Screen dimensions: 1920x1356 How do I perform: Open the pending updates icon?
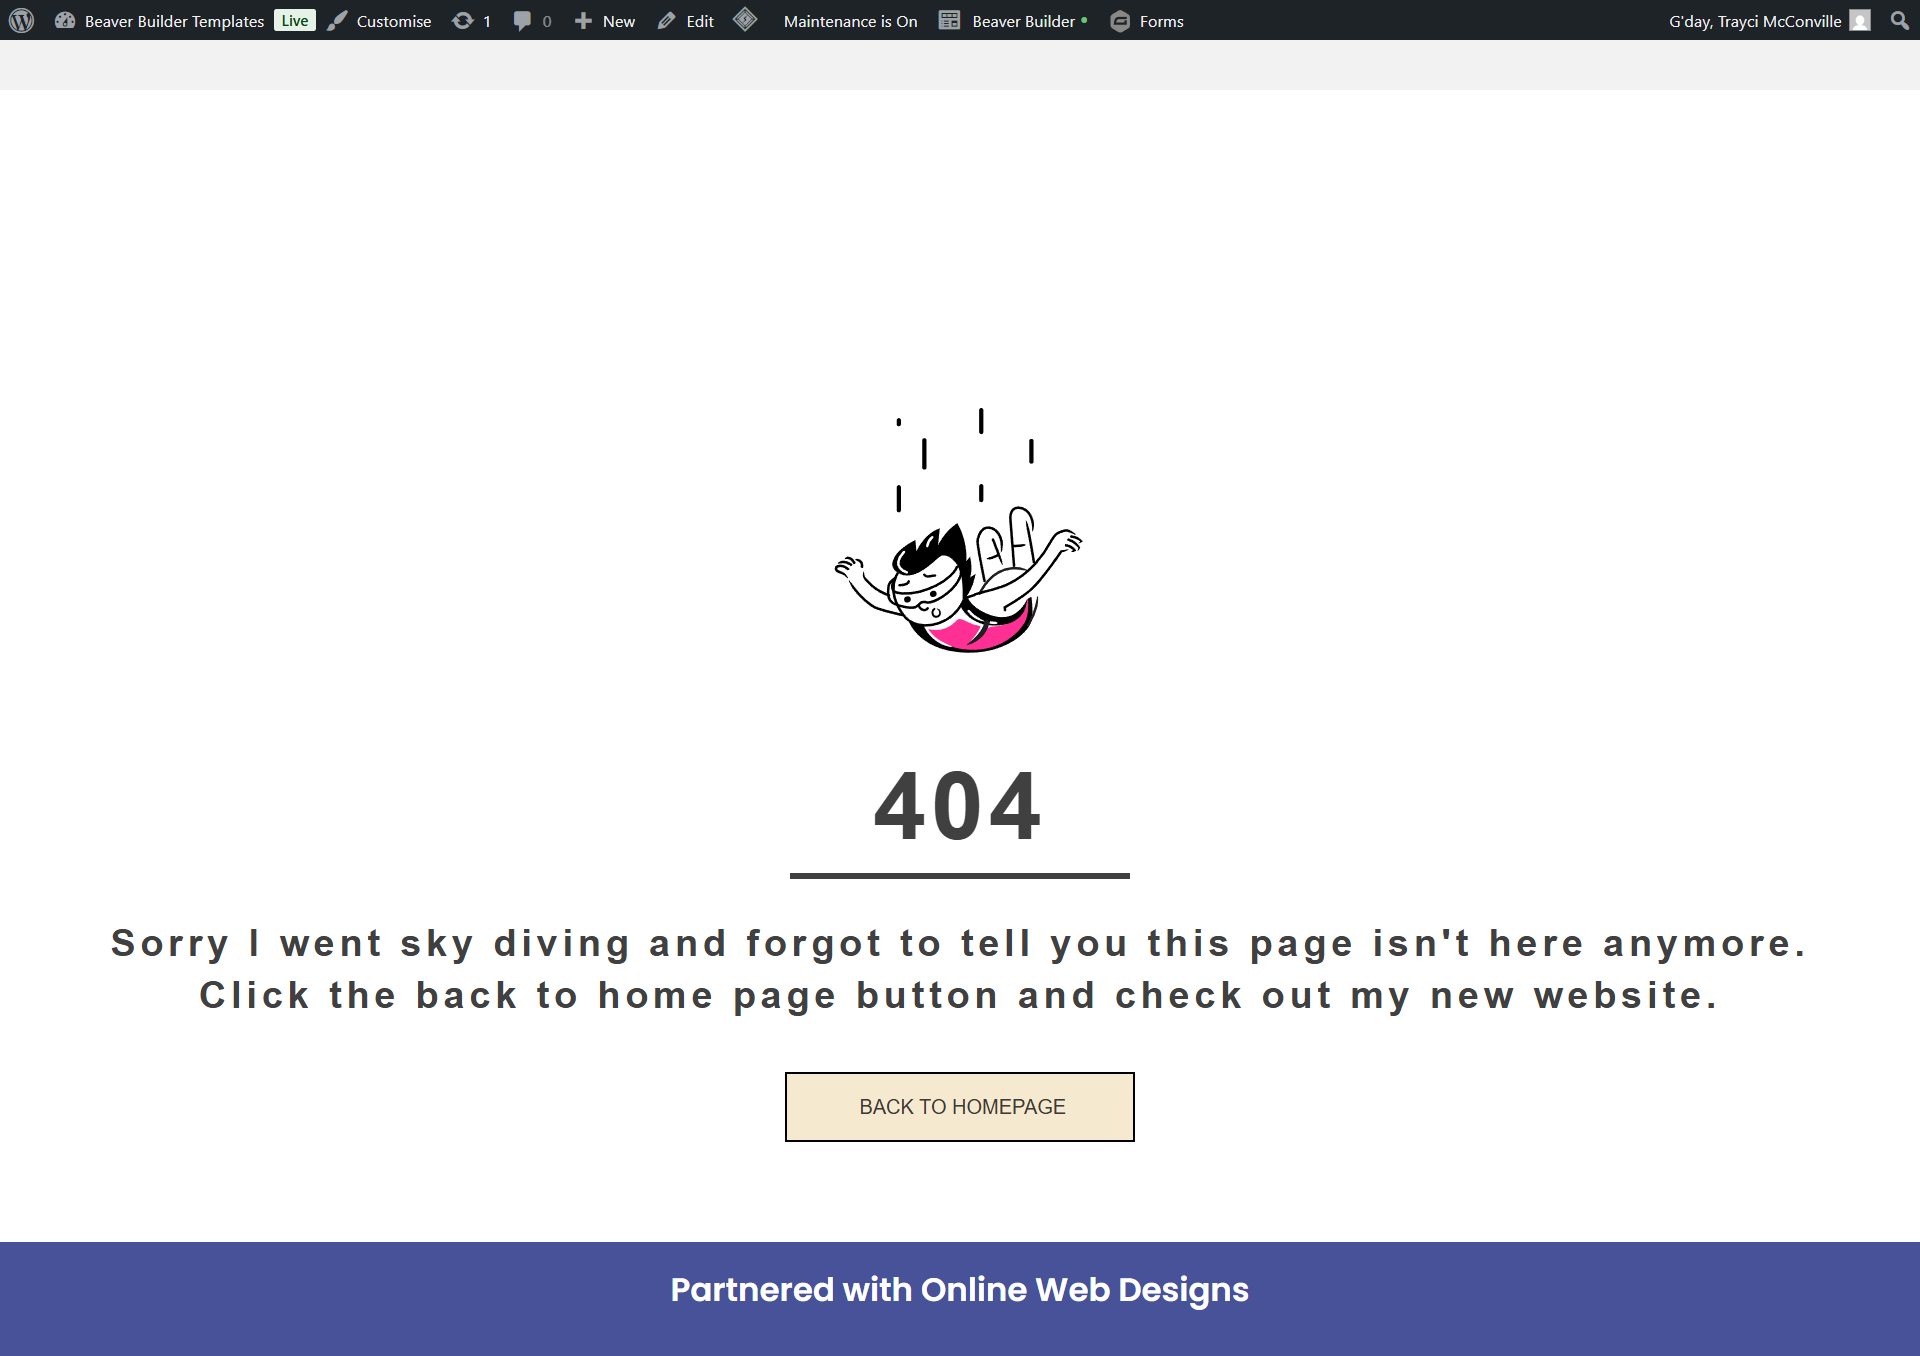(463, 20)
